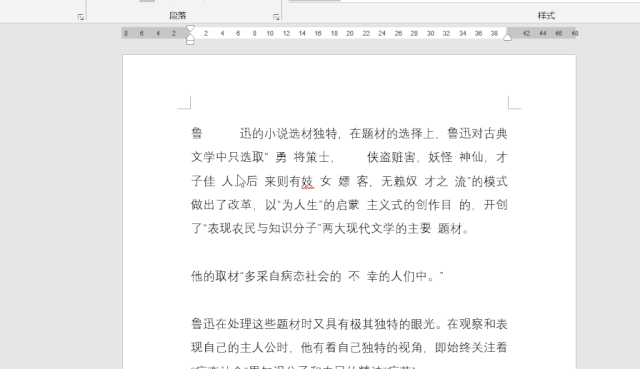This screenshot has height=369, width=640.
Task: Select the right indent marker on ruler
Action: pyautogui.click(x=507, y=37)
